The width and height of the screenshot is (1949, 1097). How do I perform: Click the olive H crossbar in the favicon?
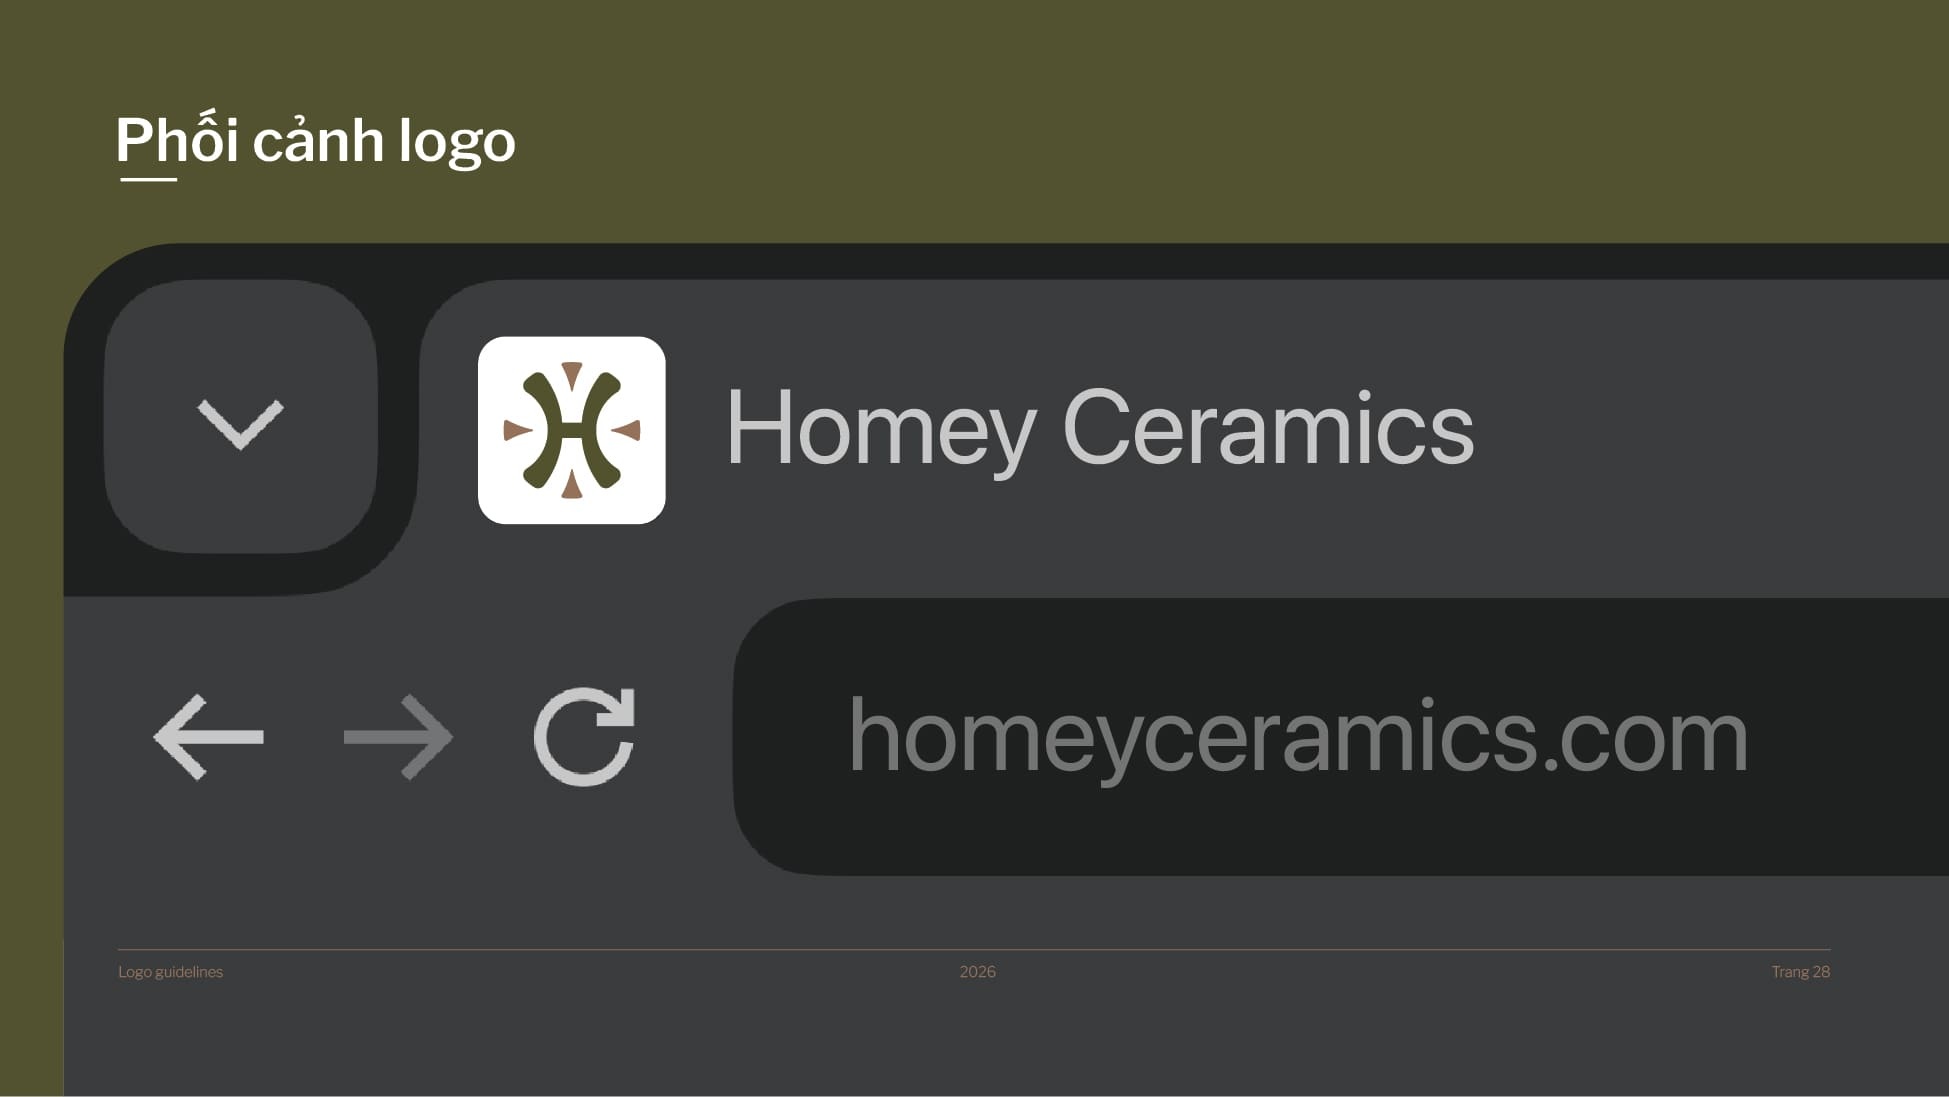(x=571, y=431)
